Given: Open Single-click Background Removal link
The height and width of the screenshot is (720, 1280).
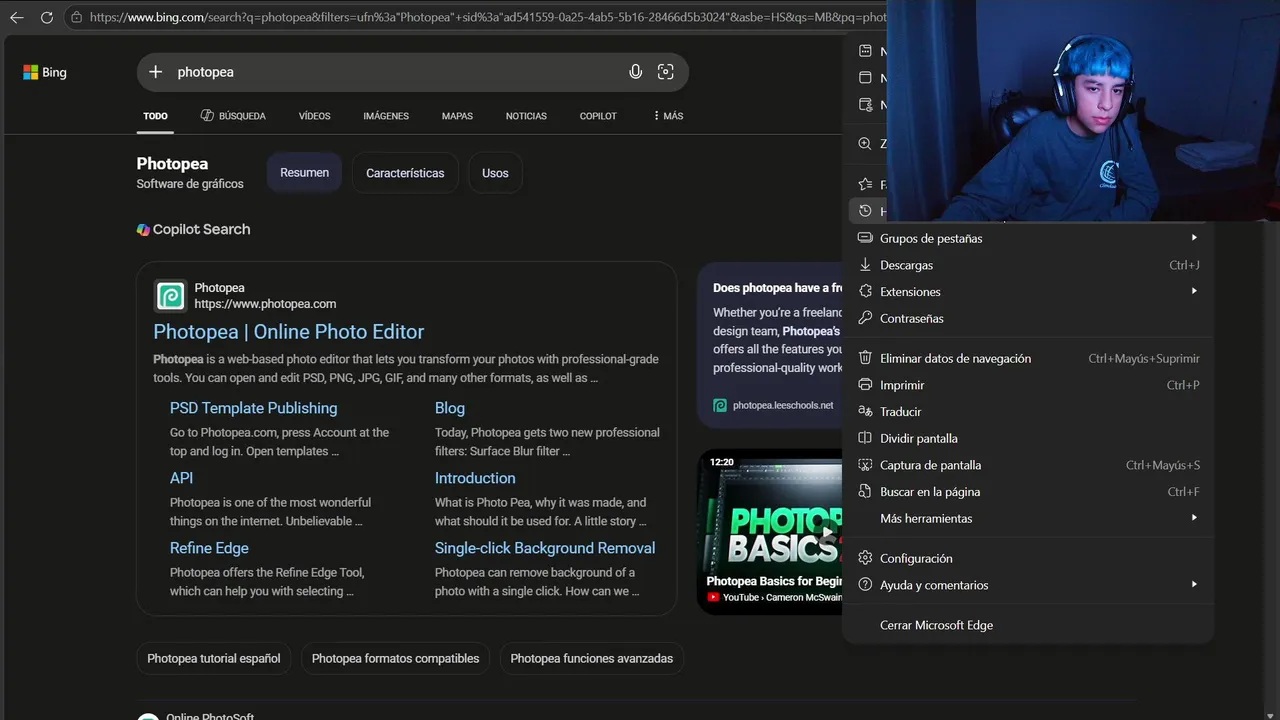Looking at the screenshot, I should [545, 548].
